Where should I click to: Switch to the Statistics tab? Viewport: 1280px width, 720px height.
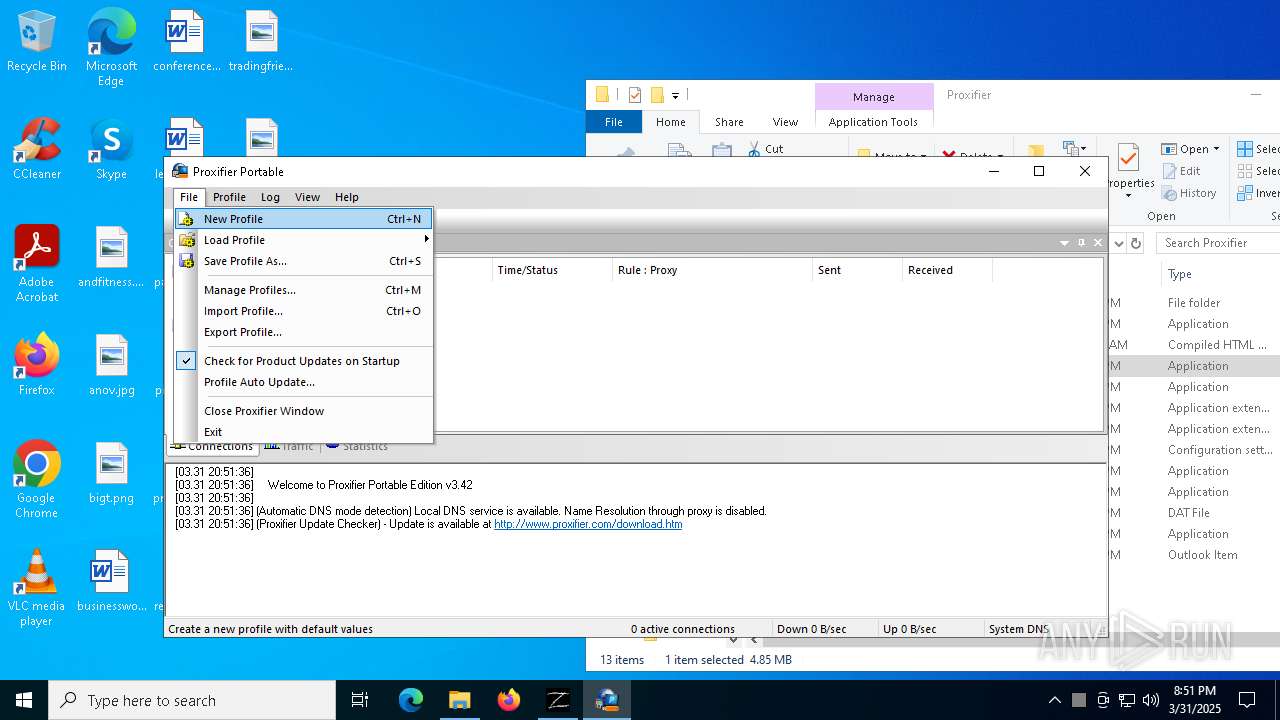tap(357, 446)
